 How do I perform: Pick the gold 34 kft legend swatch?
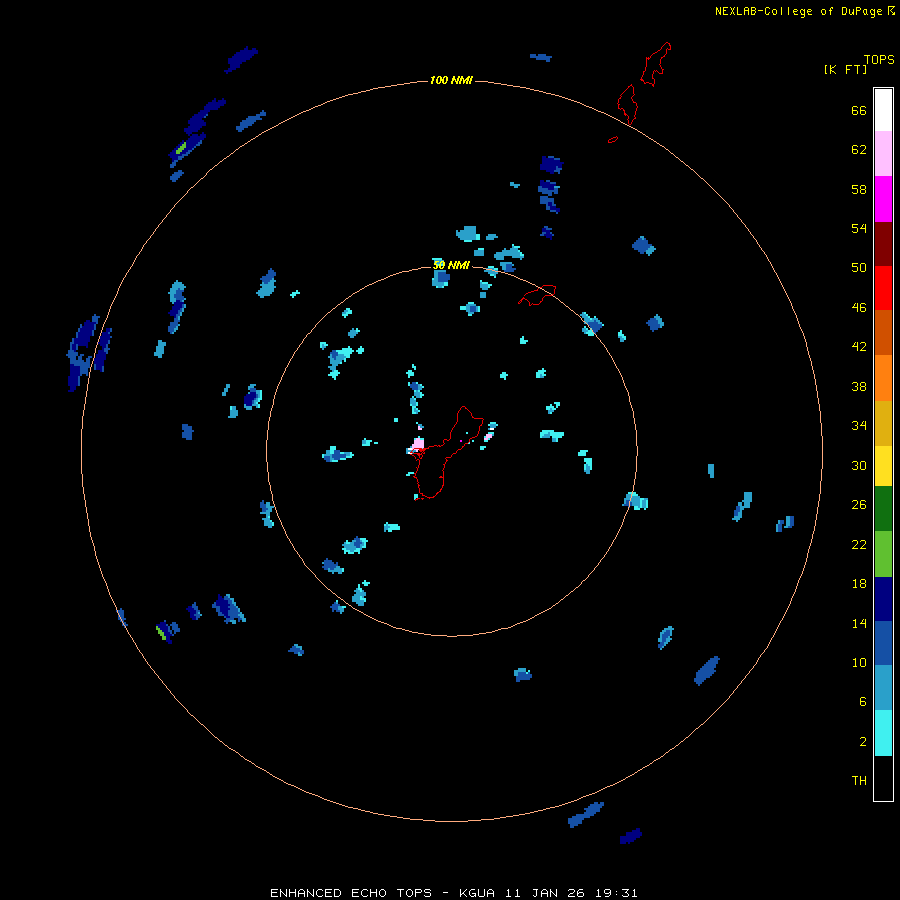(x=883, y=423)
